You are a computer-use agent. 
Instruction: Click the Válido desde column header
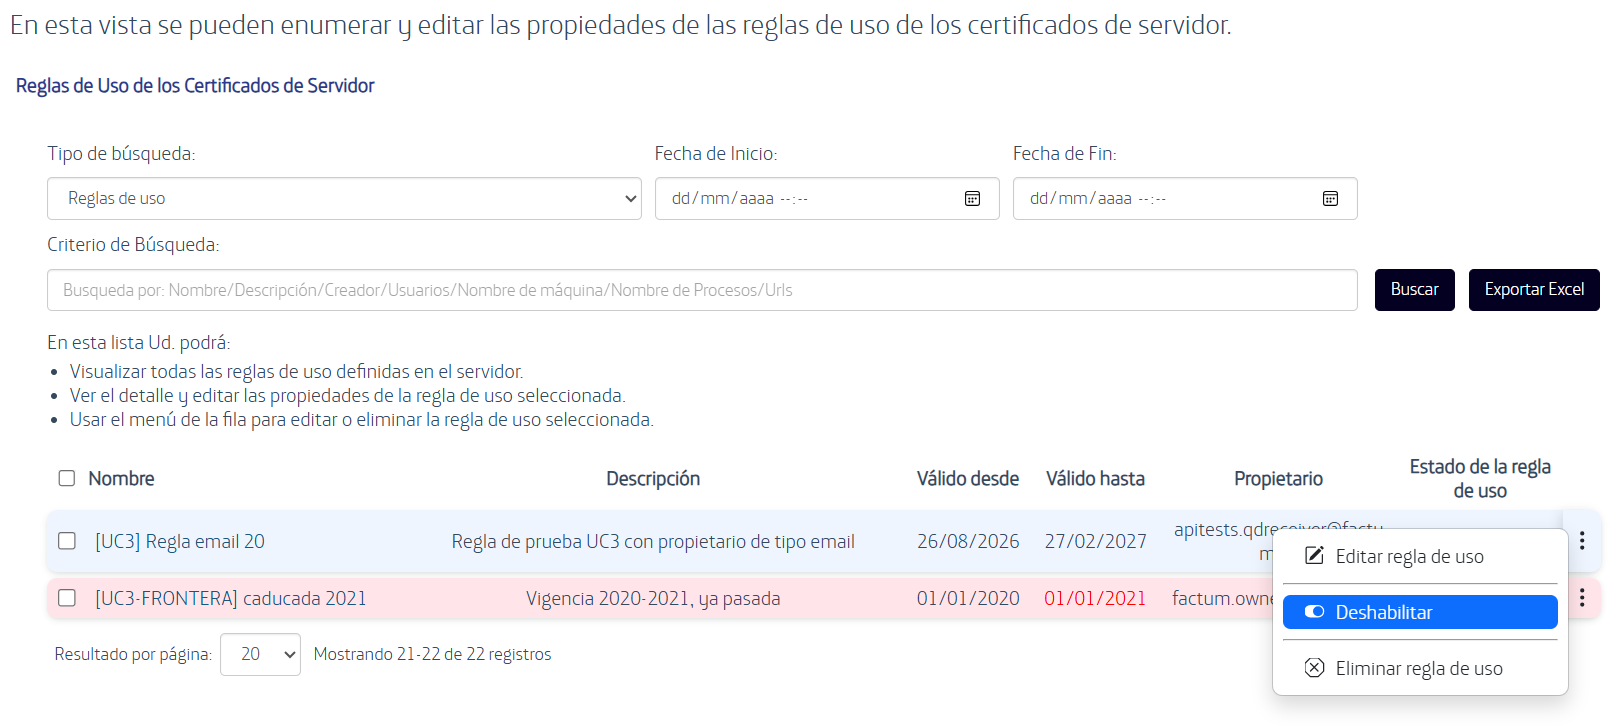968,479
